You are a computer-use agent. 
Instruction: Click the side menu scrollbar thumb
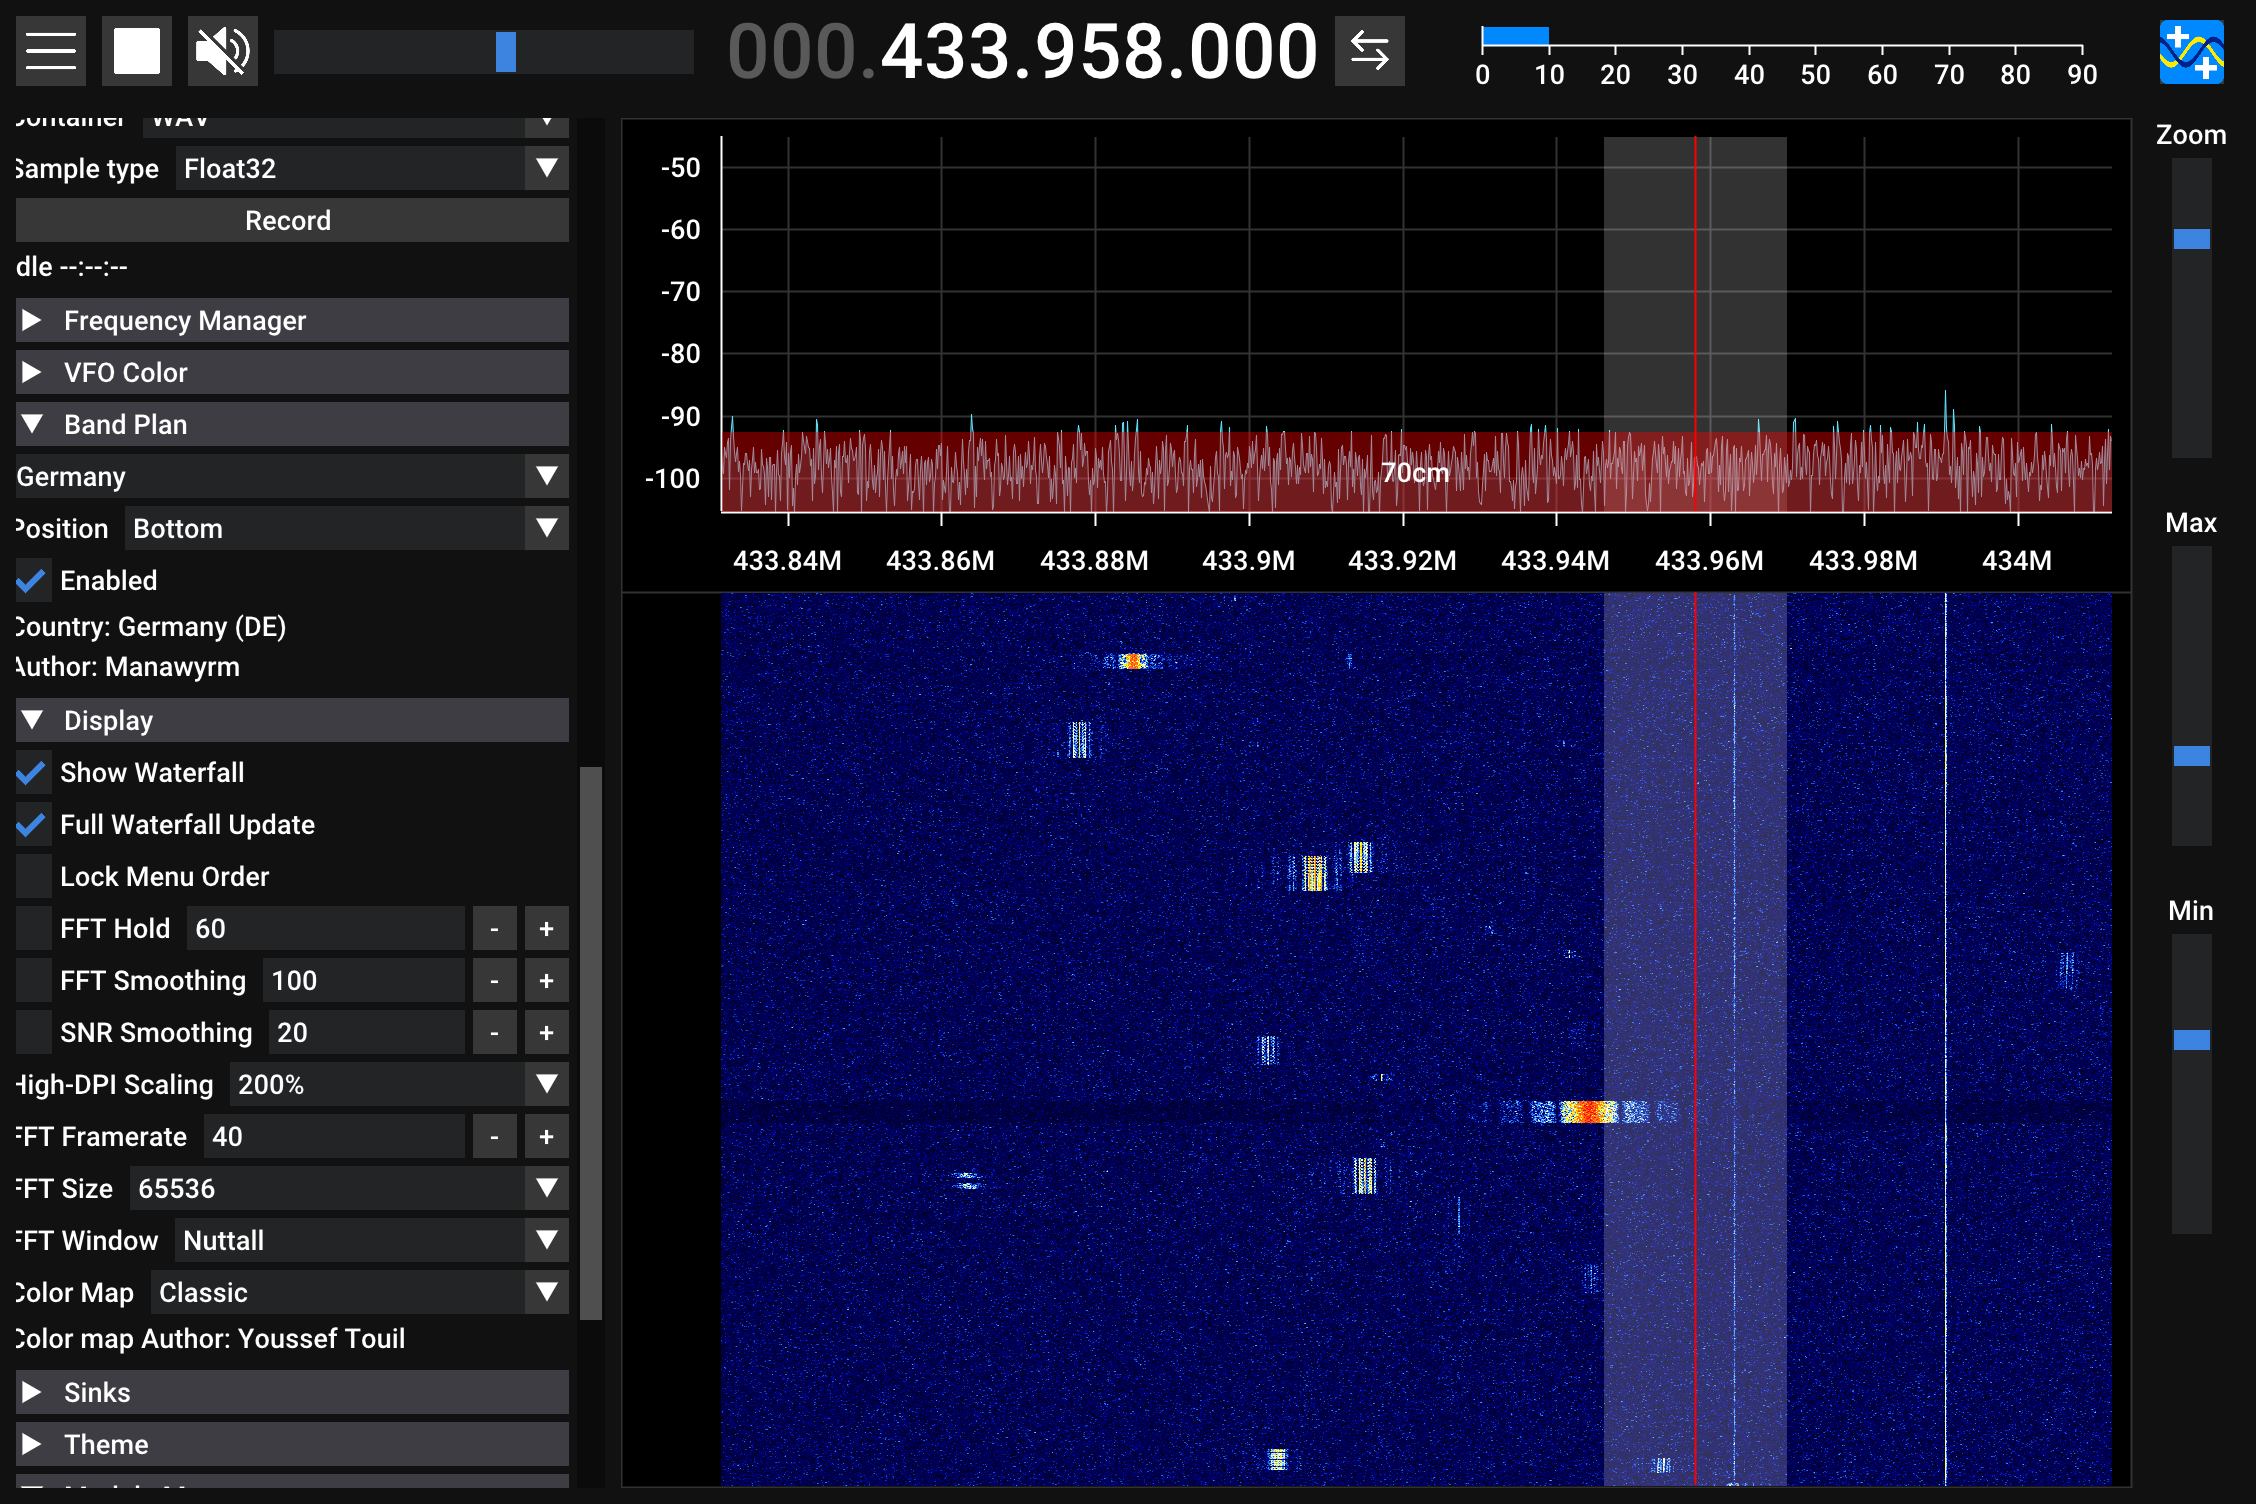tap(591, 1043)
